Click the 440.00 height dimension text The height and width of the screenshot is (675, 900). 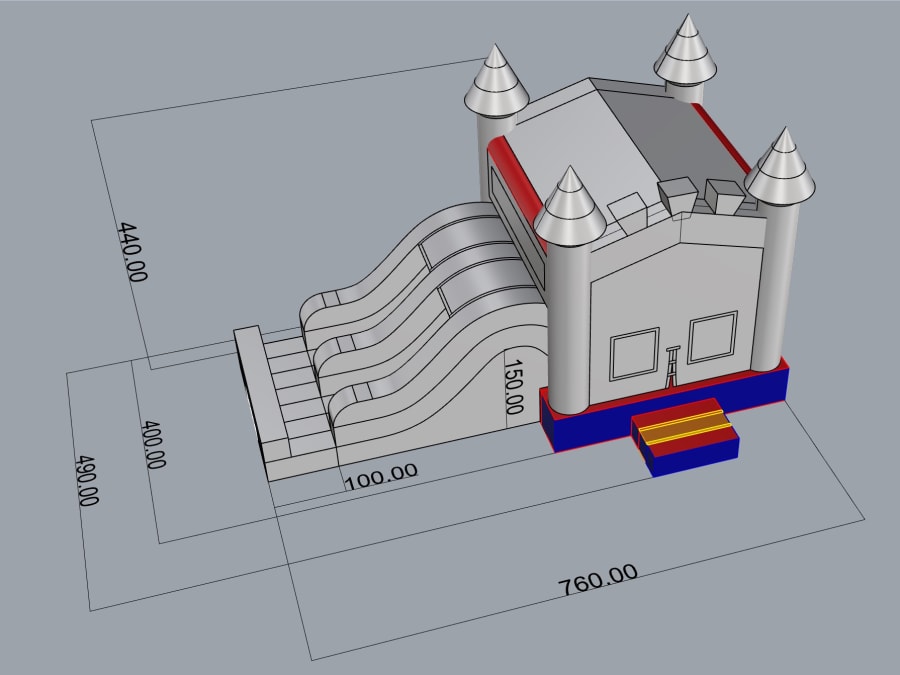click(x=132, y=251)
